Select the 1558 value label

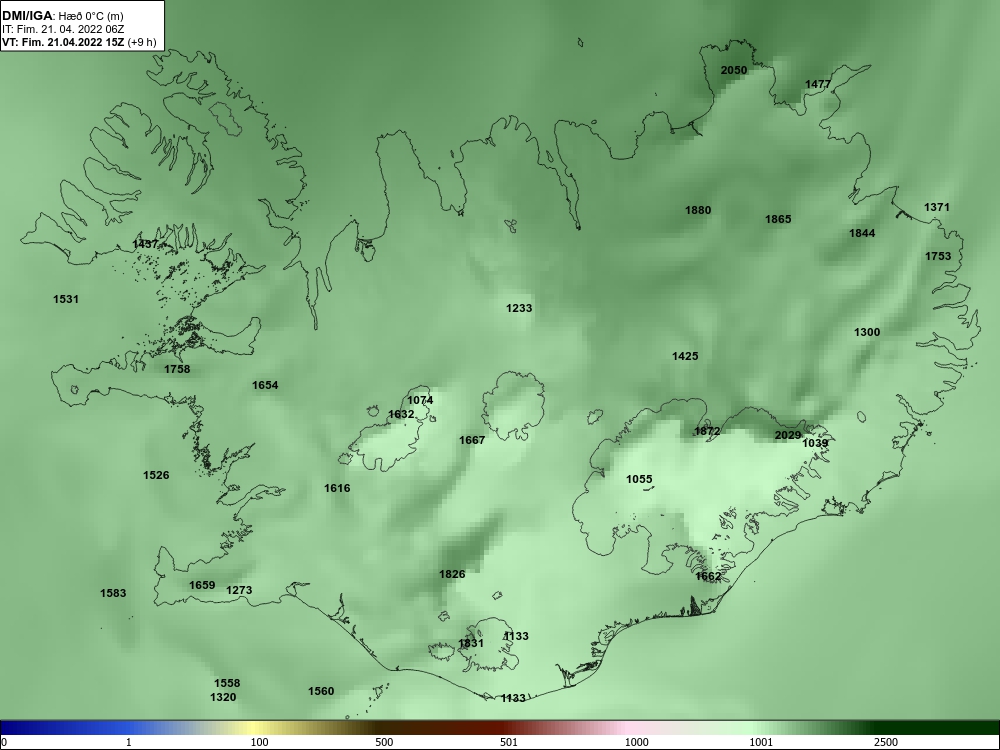pyautogui.click(x=226, y=684)
